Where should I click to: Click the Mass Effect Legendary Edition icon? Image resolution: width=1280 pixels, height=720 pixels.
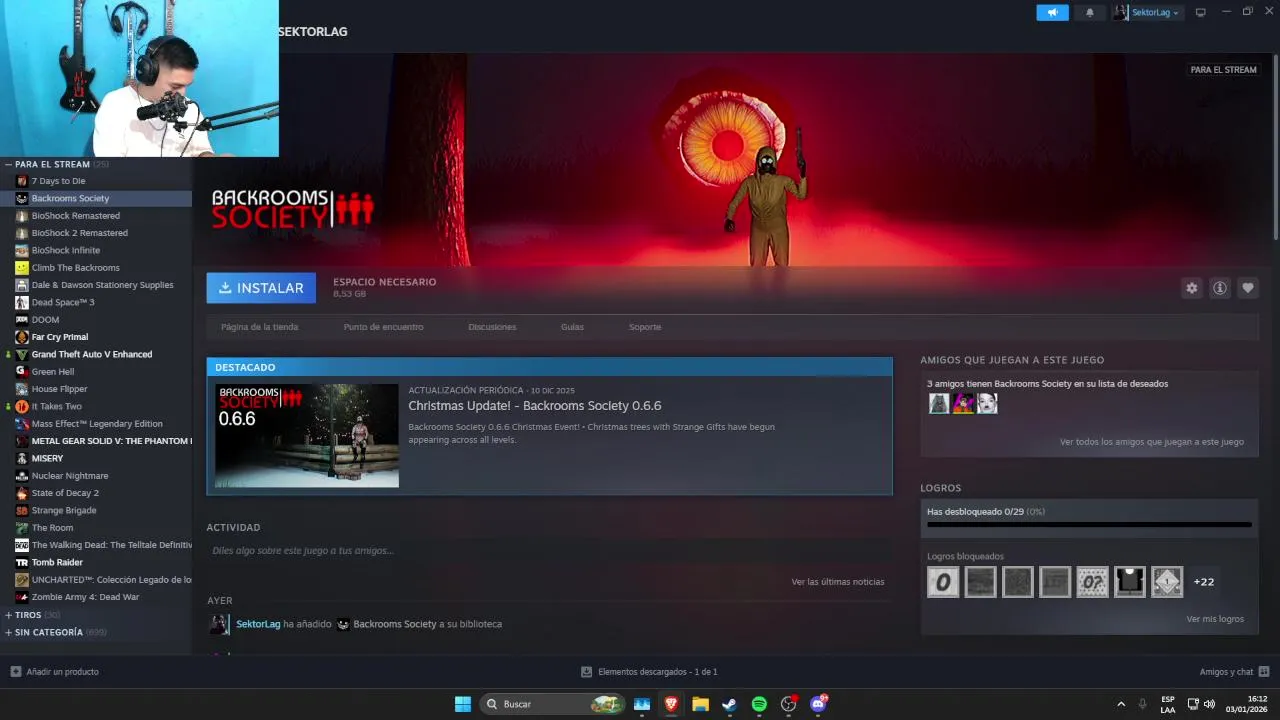point(22,424)
